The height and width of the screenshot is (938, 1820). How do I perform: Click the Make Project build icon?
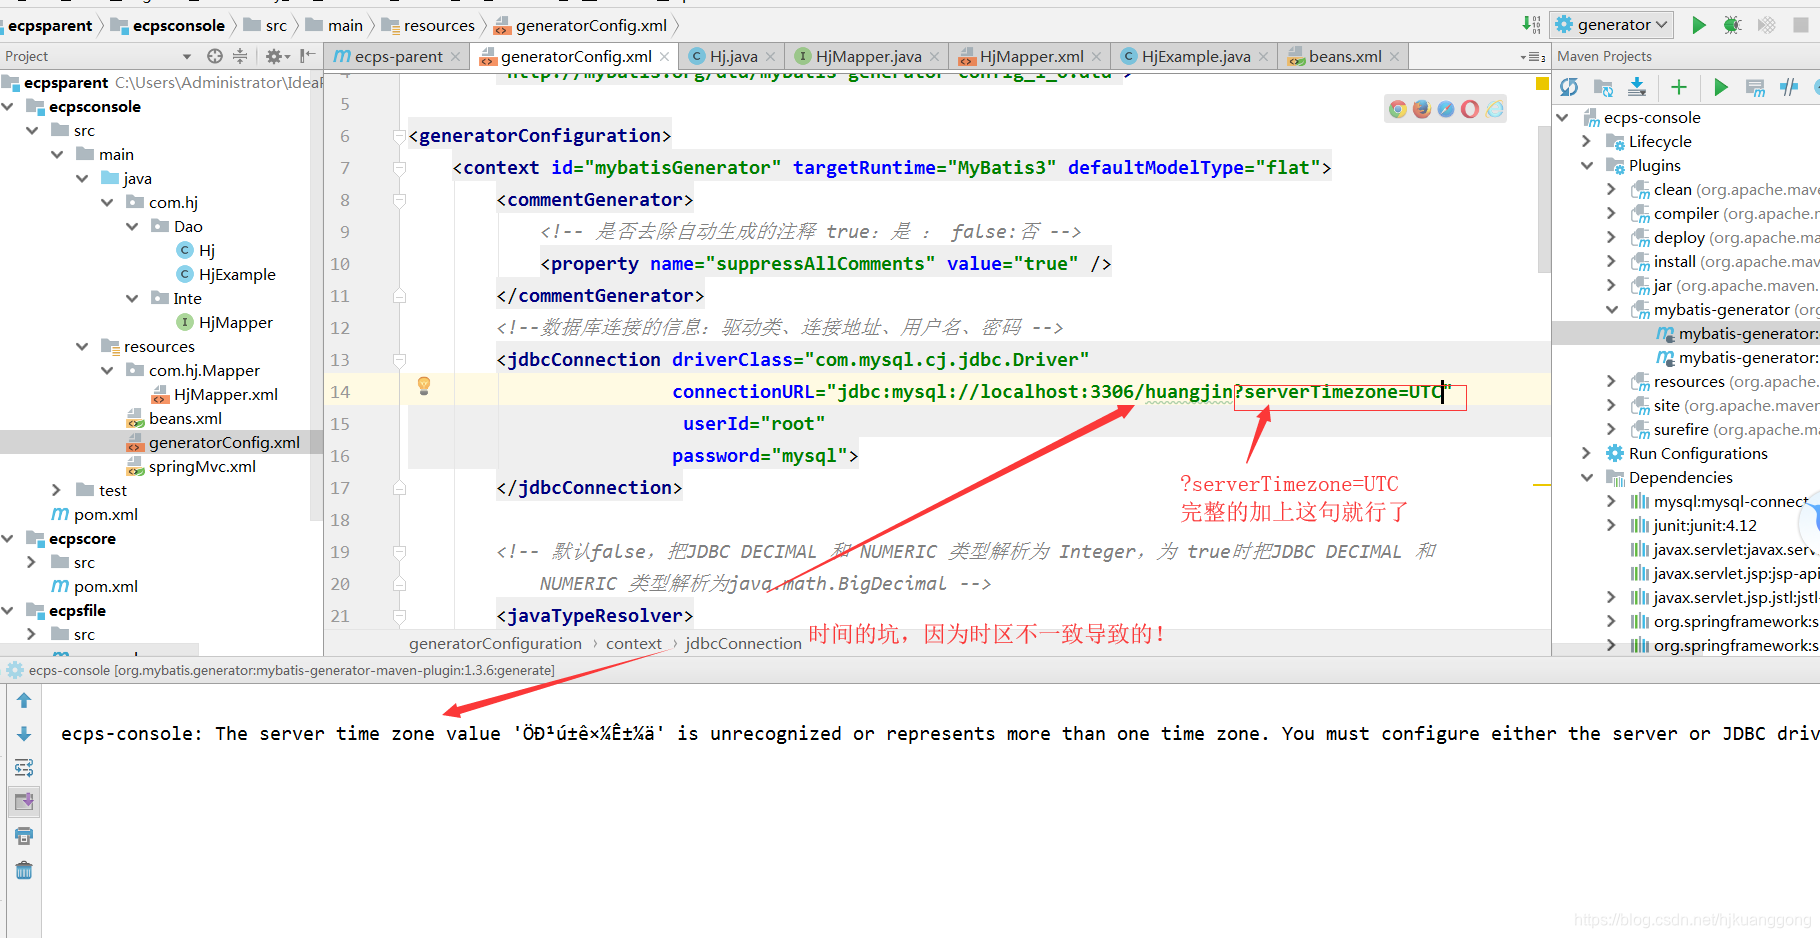1531,25
